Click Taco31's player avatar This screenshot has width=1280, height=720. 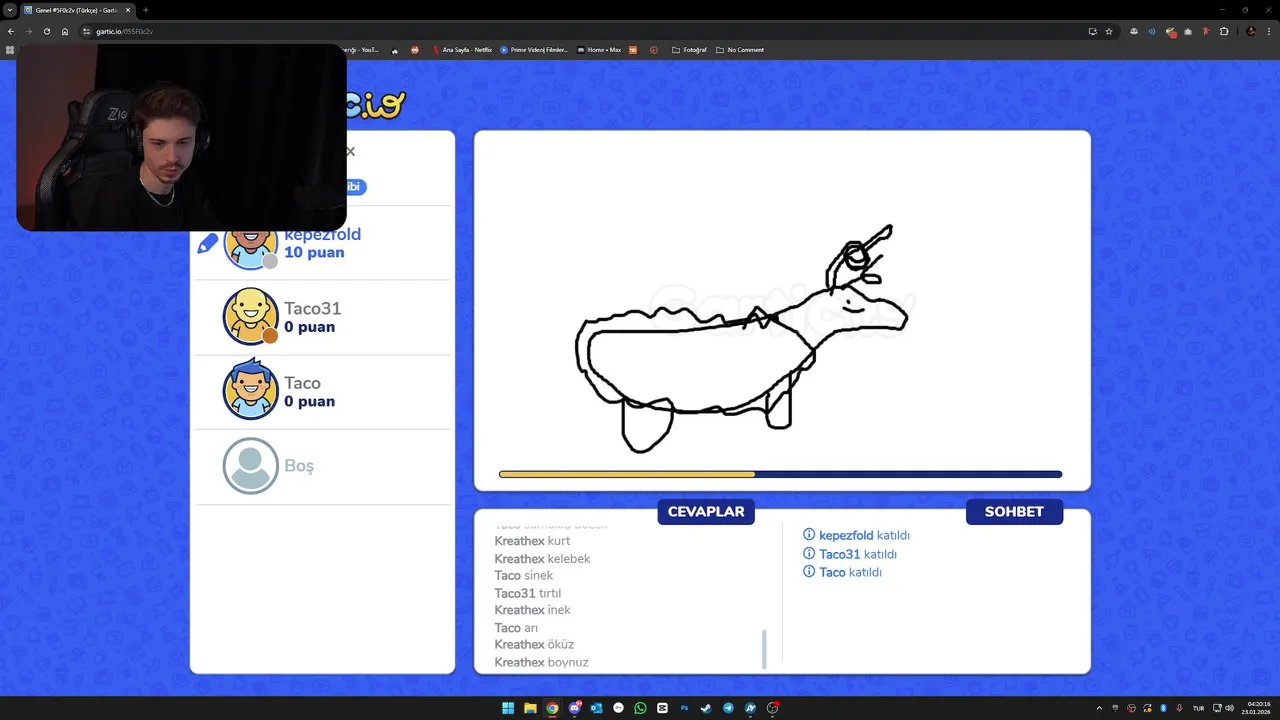pyautogui.click(x=250, y=316)
